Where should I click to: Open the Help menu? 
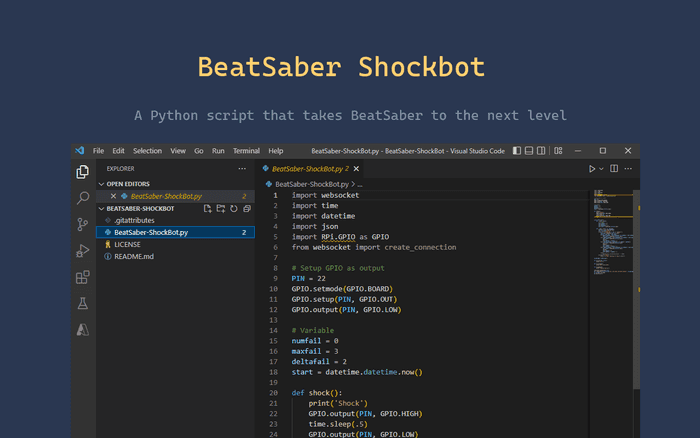275,150
